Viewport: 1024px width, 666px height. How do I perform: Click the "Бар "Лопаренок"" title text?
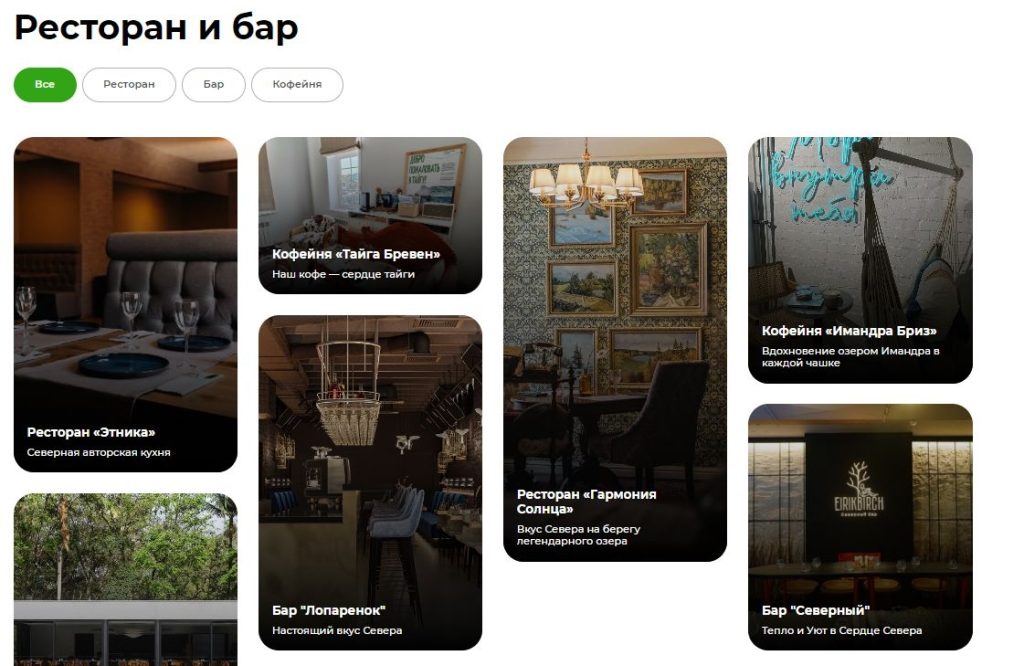(328, 610)
